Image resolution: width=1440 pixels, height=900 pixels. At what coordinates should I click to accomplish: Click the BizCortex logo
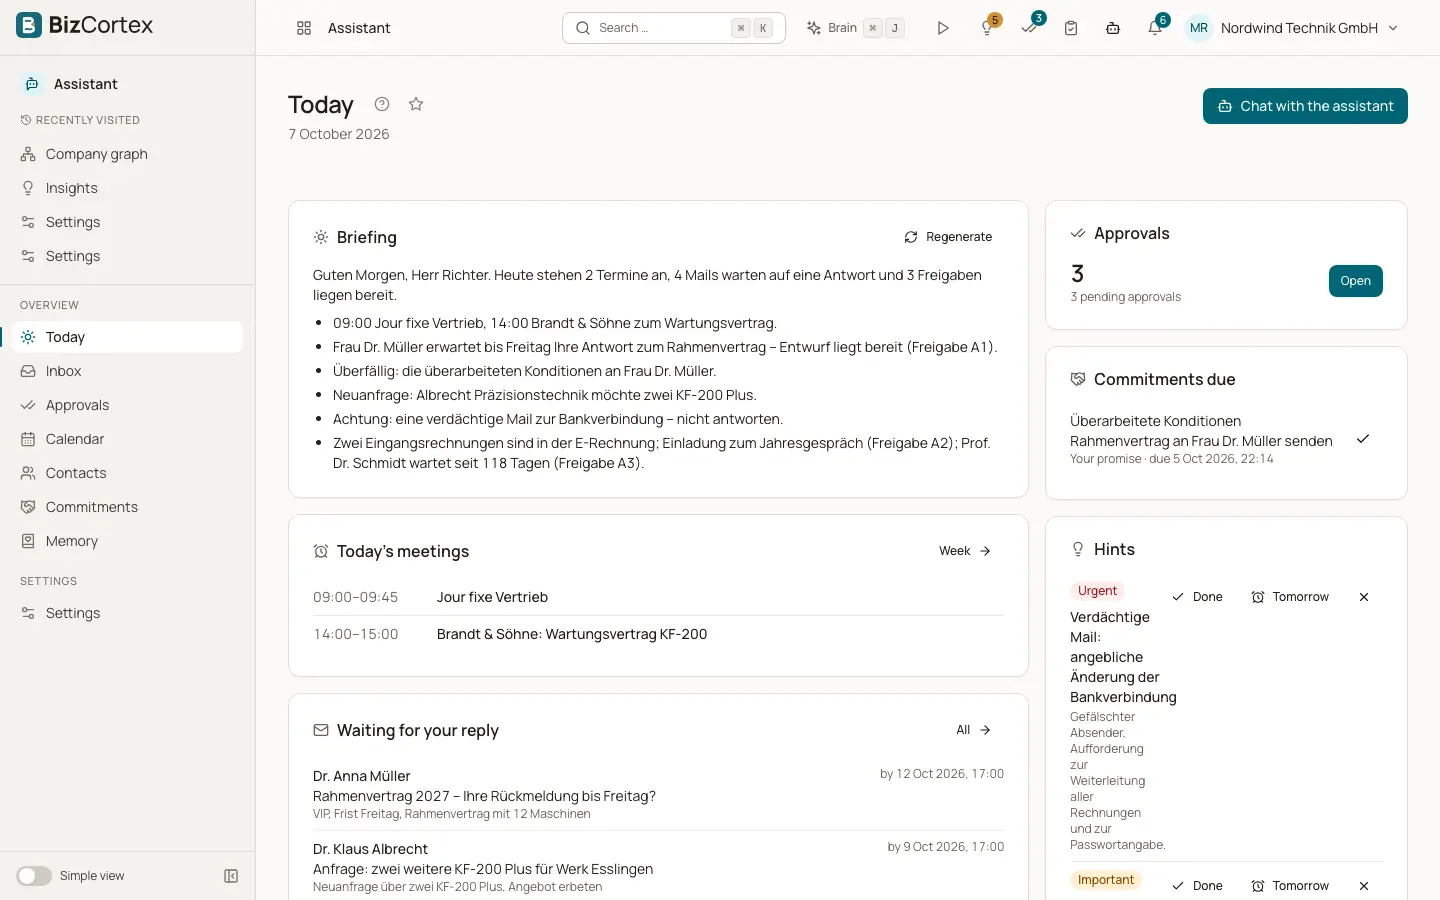coord(85,25)
